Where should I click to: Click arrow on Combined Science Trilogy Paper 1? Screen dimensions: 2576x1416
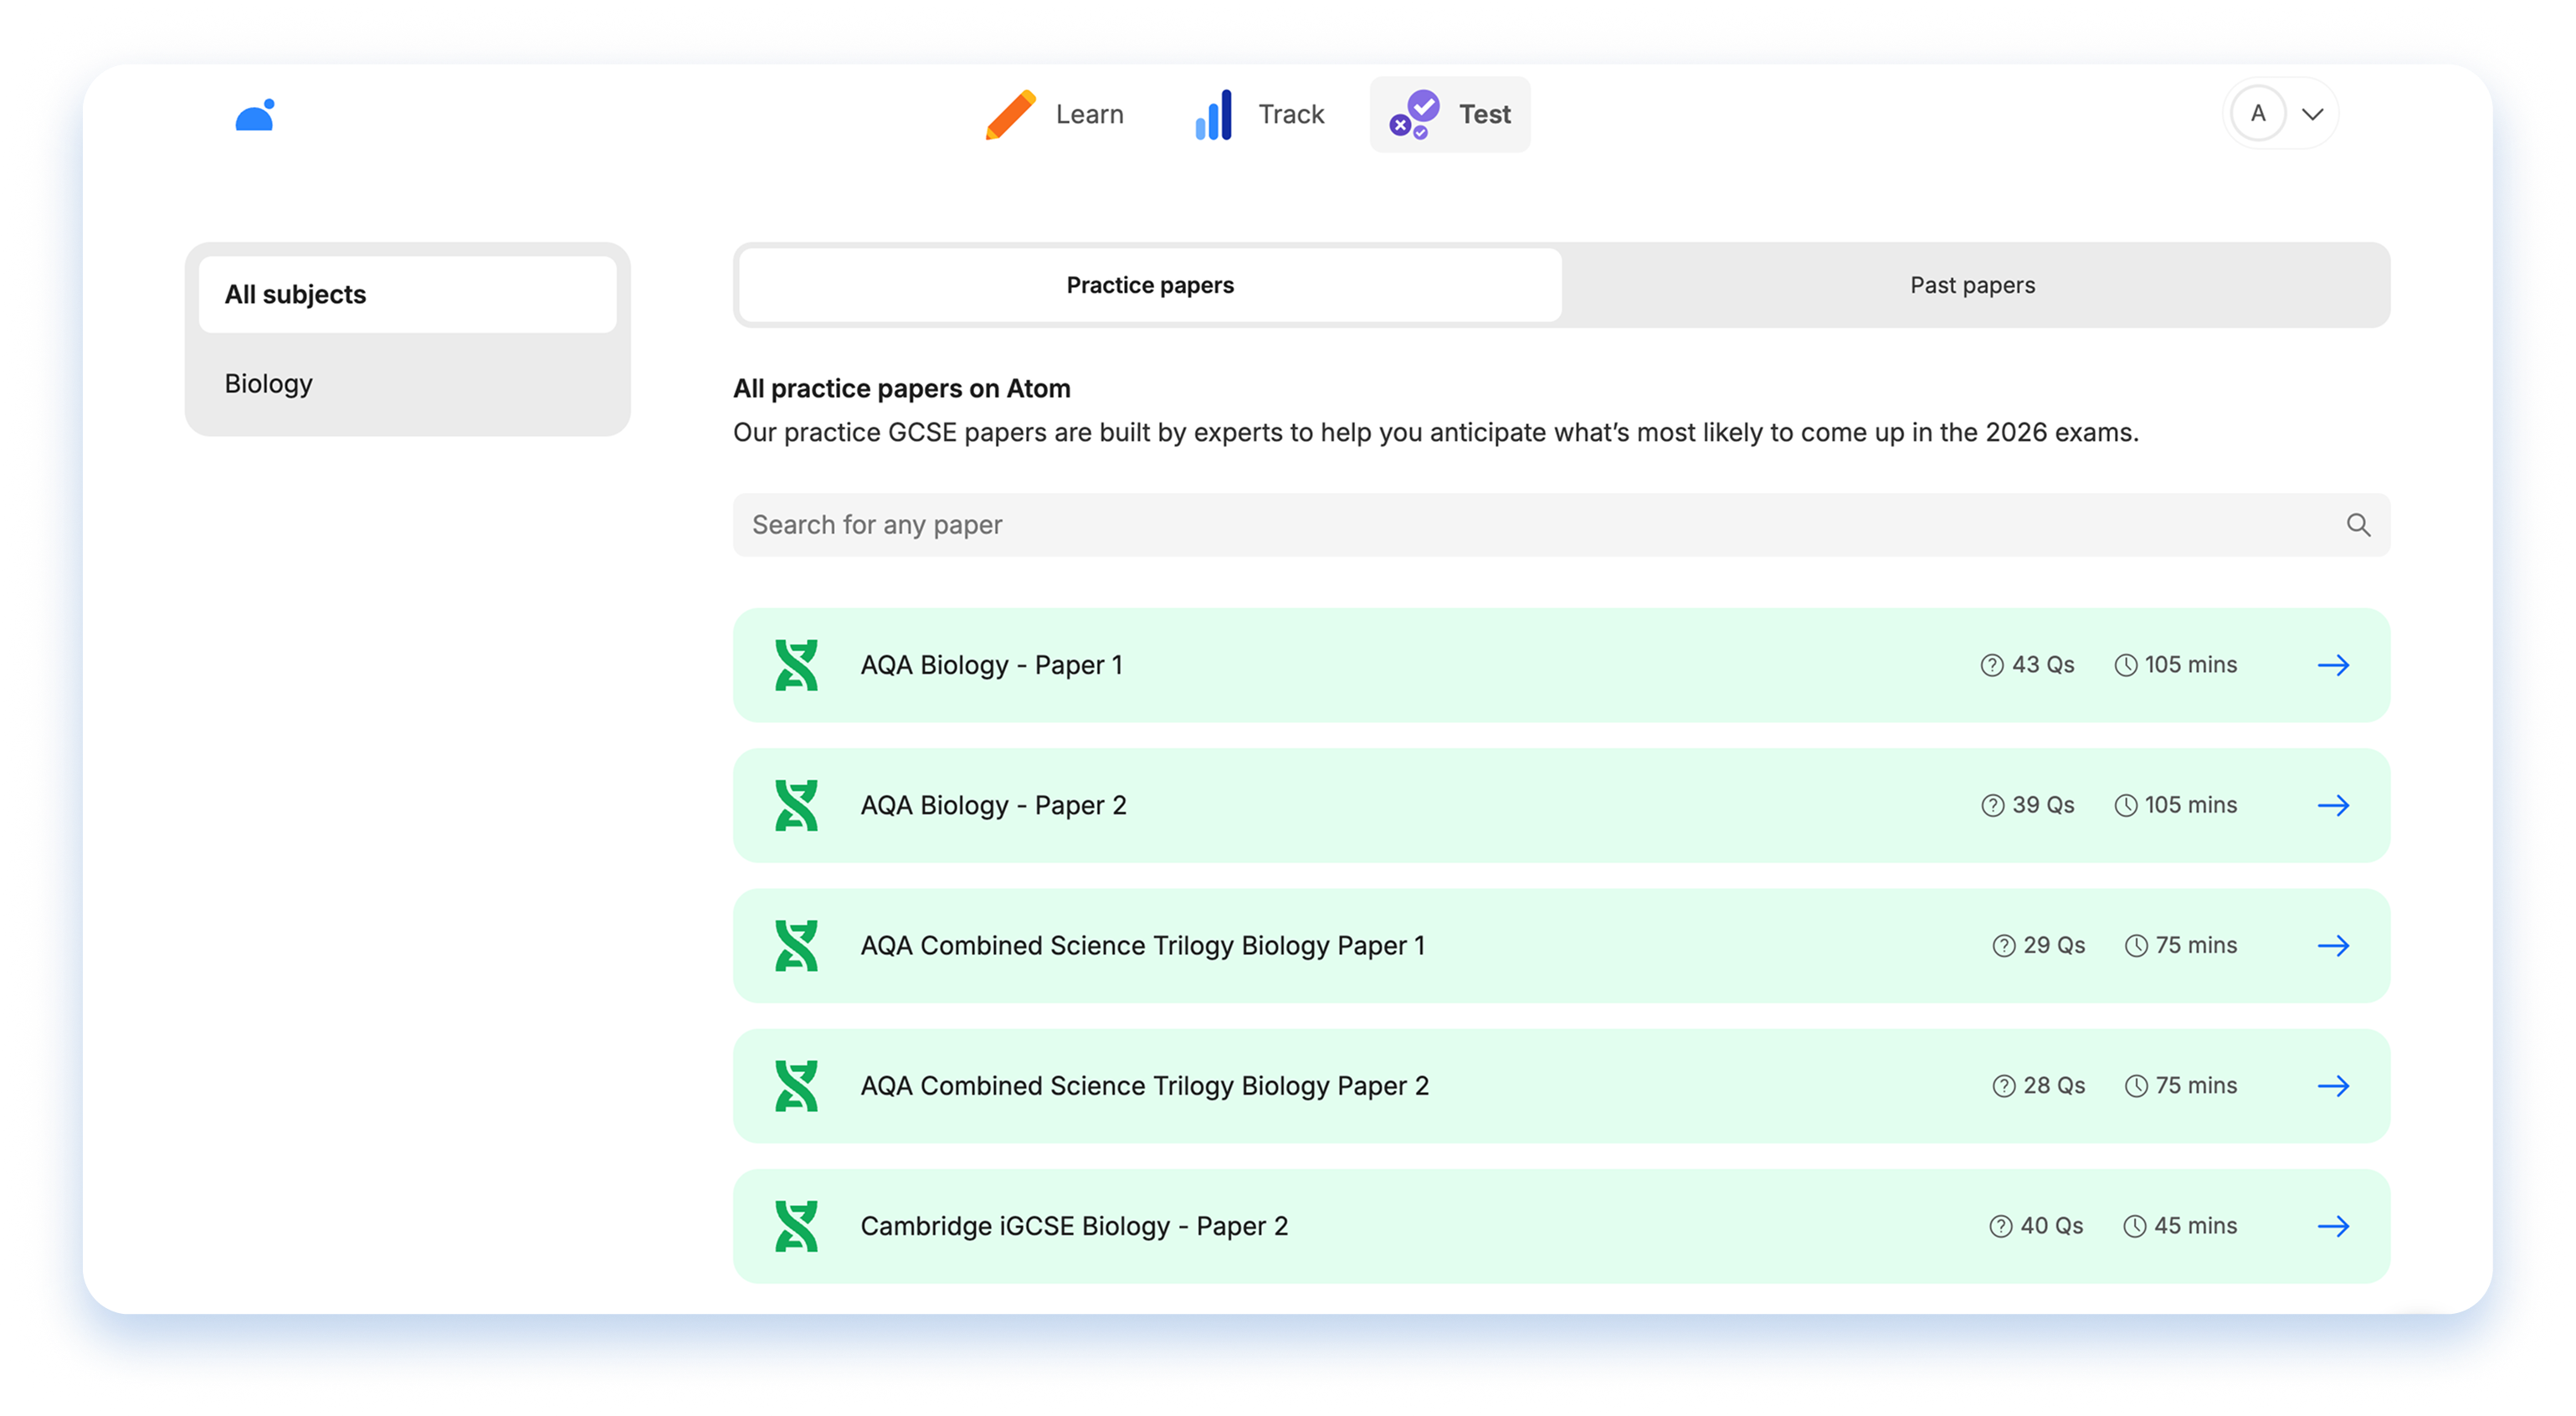[x=2333, y=946]
